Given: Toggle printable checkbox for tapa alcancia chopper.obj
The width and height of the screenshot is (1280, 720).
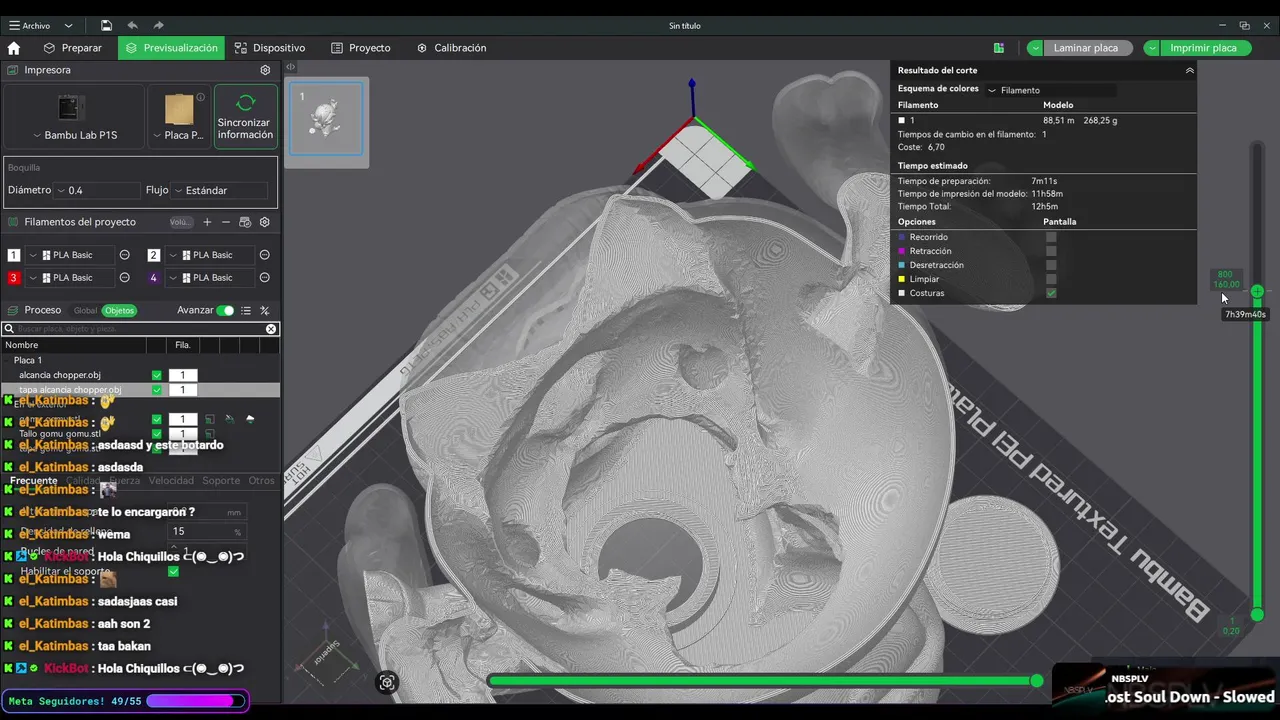Looking at the screenshot, I should pos(156,390).
